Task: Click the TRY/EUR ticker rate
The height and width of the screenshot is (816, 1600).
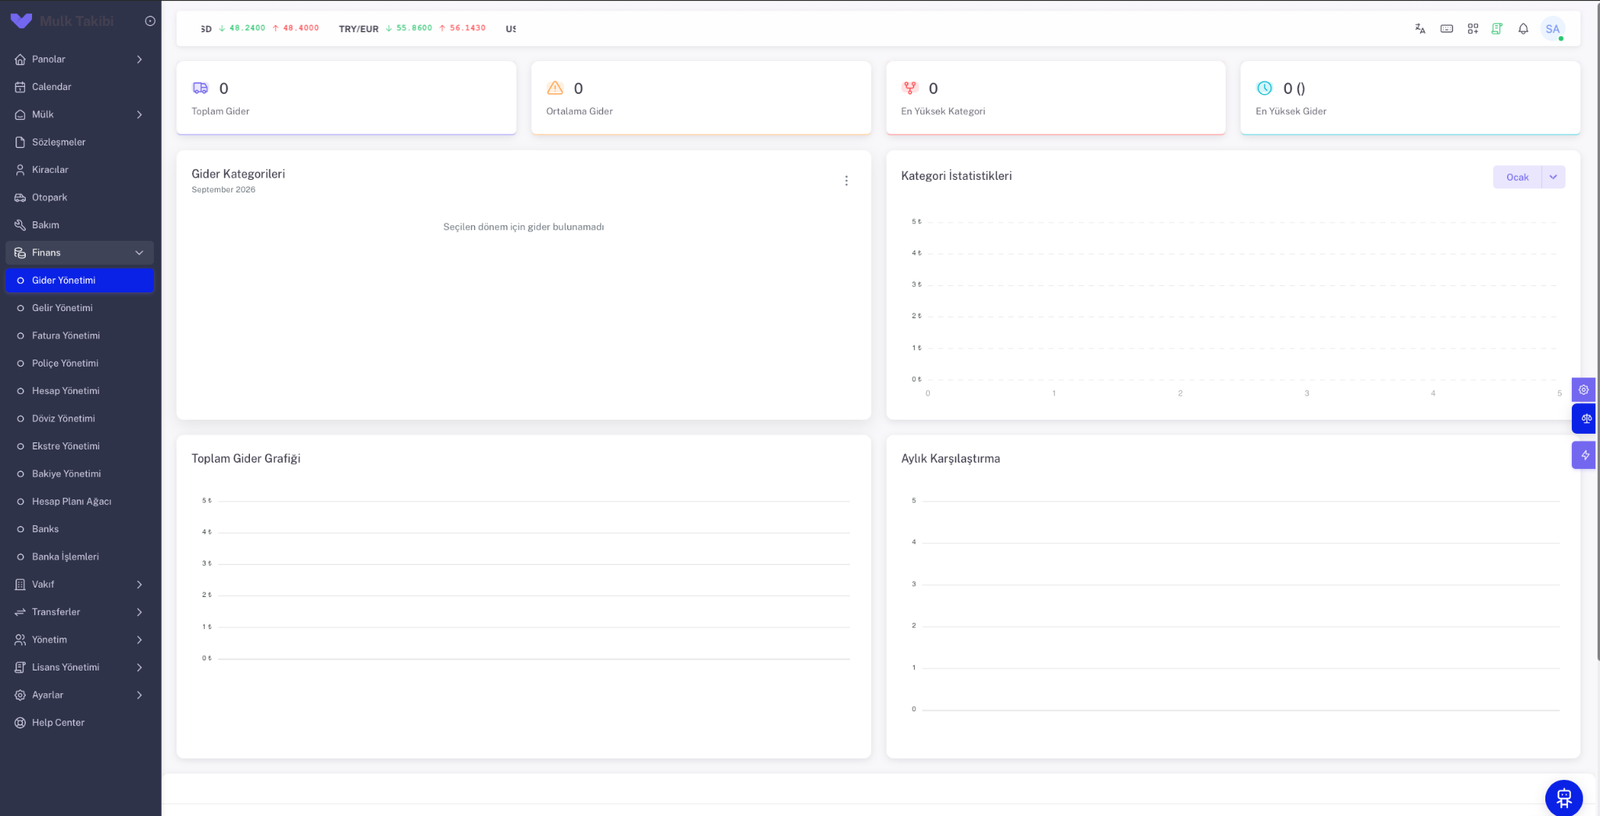Action: (x=412, y=29)
